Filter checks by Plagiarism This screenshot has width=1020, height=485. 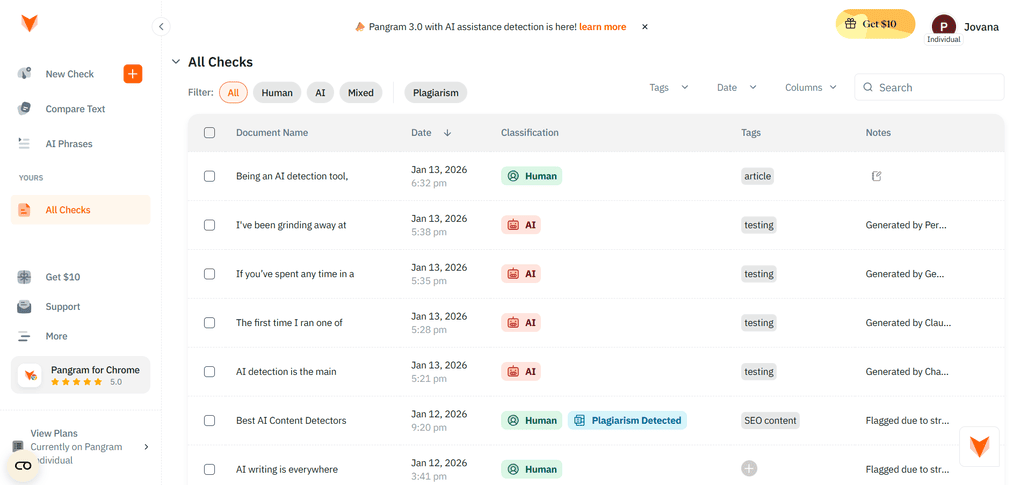click(x=435, y=93)
